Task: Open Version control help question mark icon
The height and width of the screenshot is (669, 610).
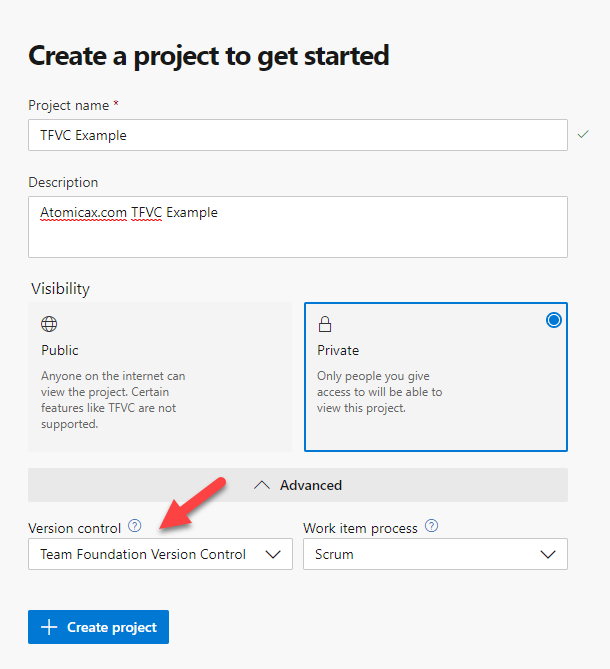Action: pos(134,526)
